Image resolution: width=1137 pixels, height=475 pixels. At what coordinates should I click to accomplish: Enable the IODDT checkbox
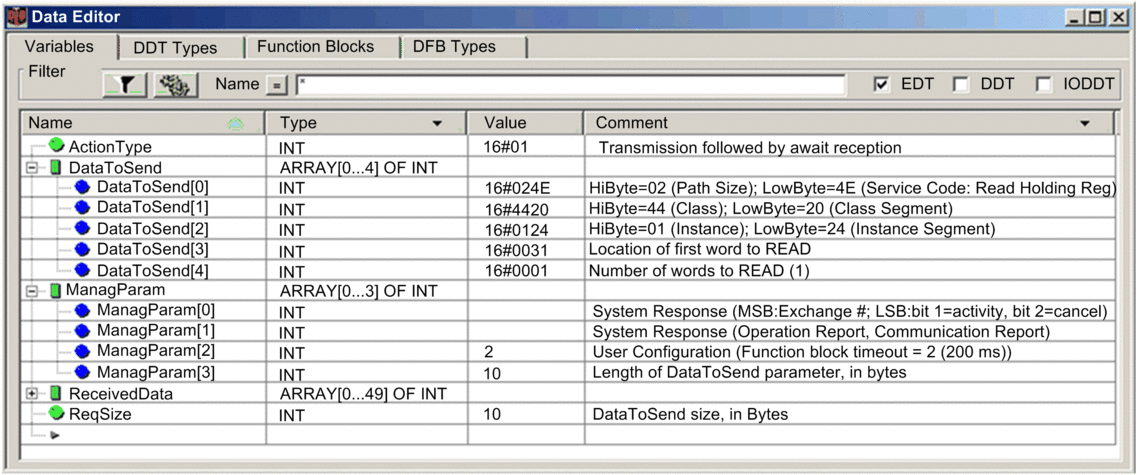click(1044, 85)
